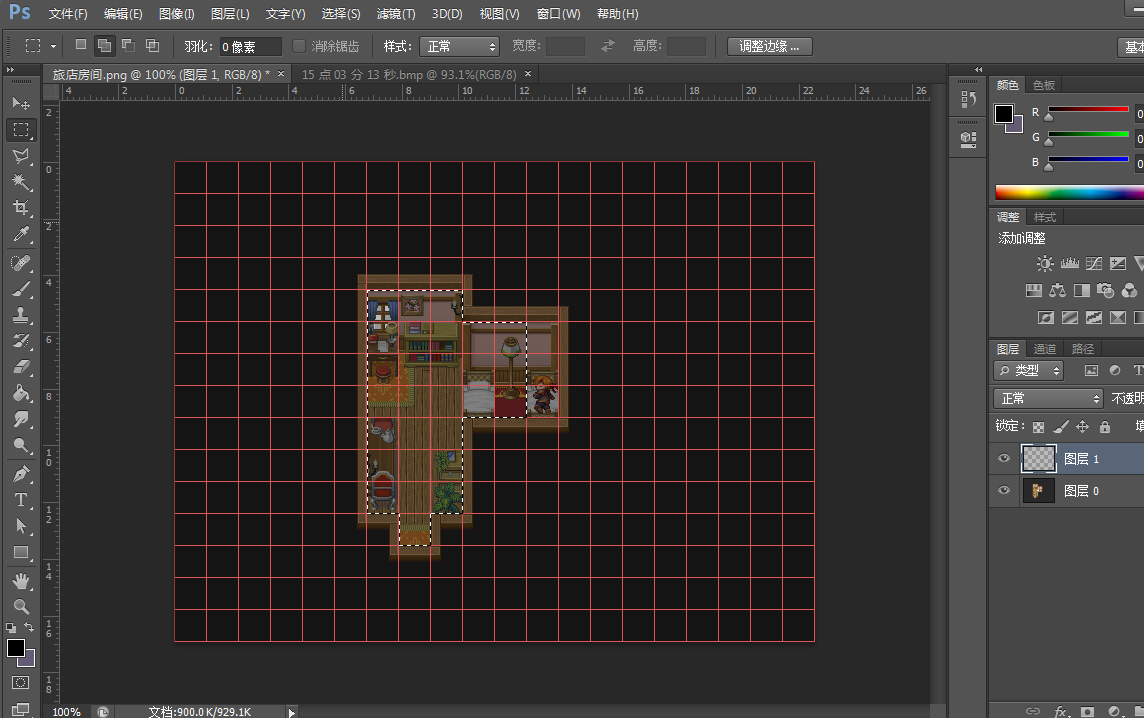Toggle Quick Mask mode
The image size is (1144, 718).
click(20, 683)
